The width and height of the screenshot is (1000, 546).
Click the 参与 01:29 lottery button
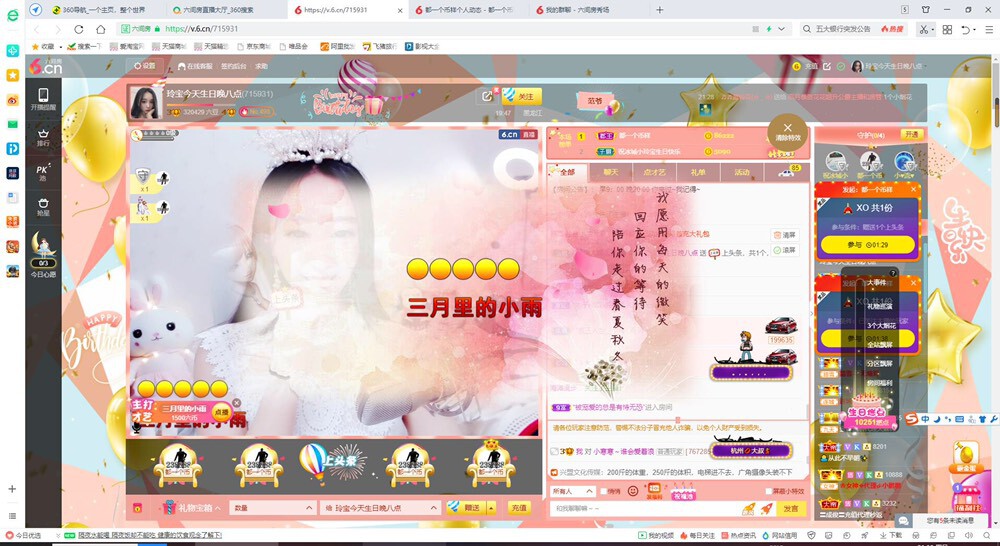pyautogui.click(x=867, y=244)
